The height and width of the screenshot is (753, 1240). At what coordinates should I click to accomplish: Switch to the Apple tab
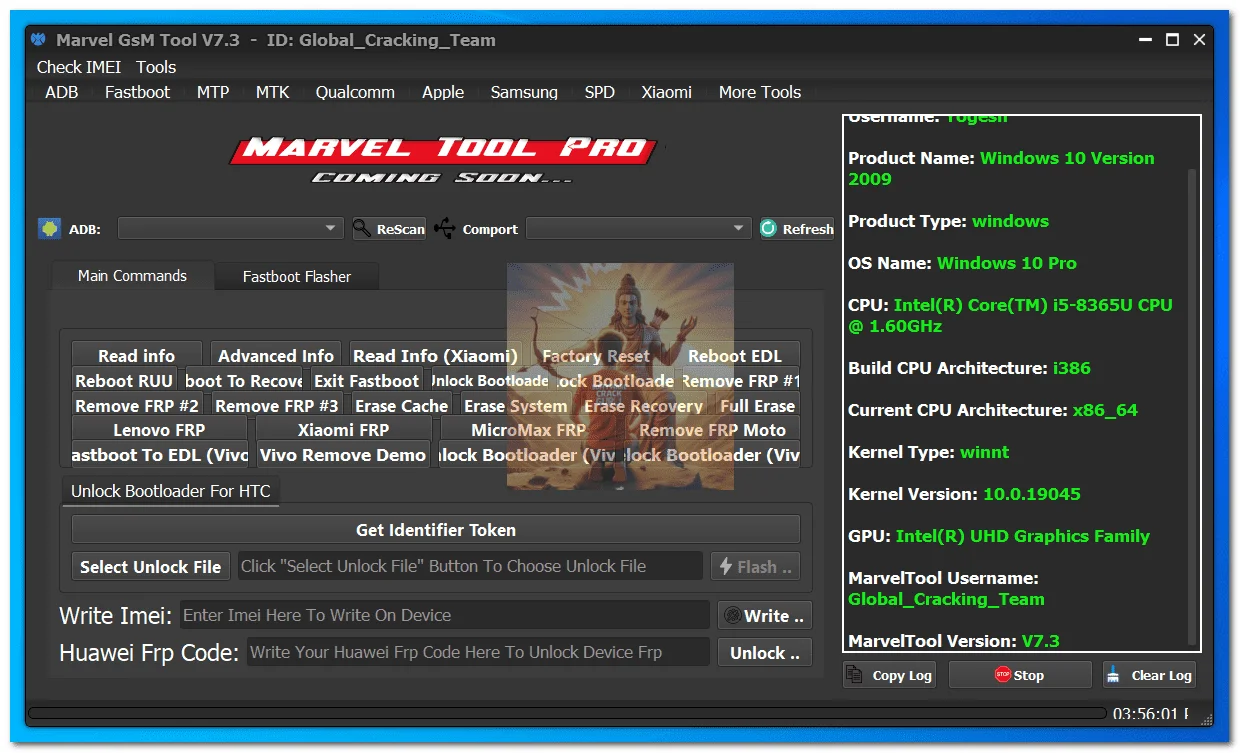[x=443, y=92]
